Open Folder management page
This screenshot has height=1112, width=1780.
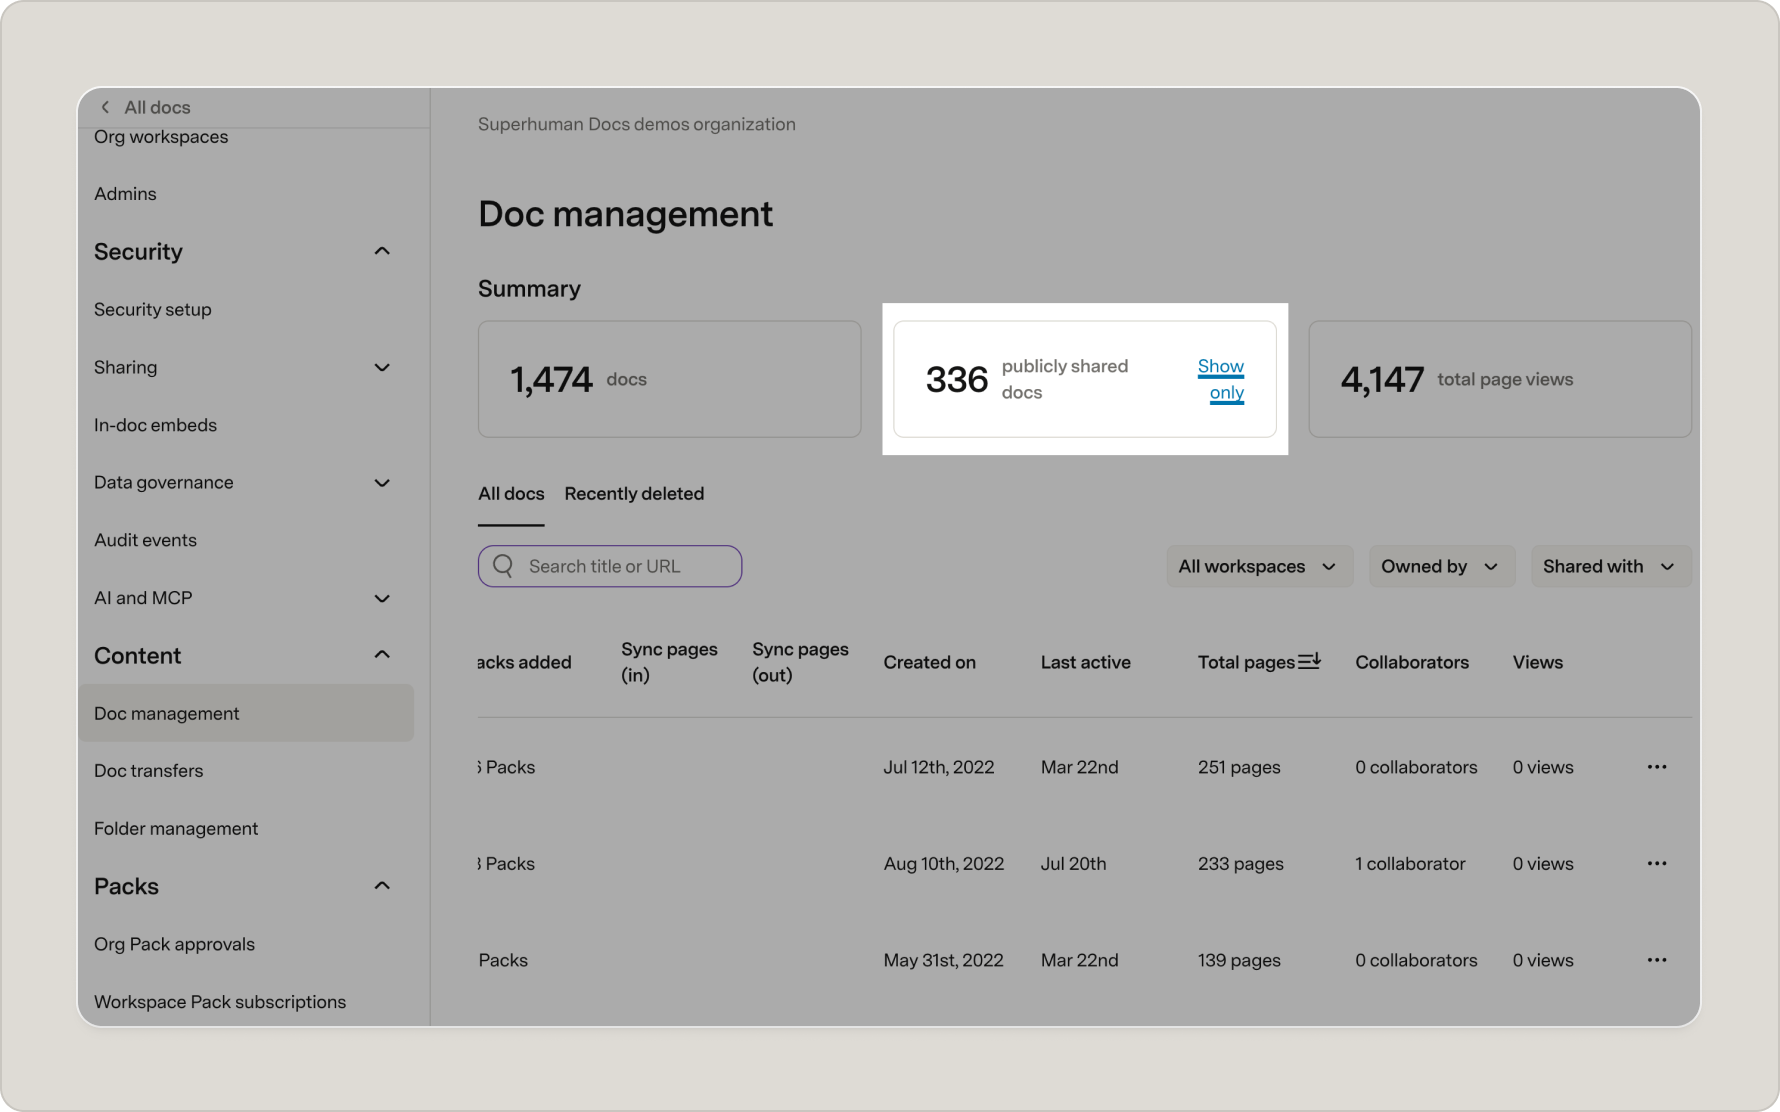[176, 829]
